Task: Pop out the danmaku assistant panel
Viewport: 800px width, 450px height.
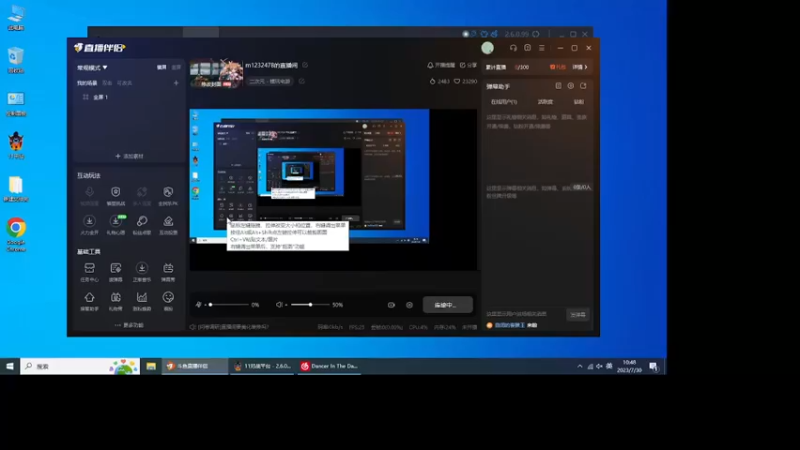Action: pos(583,86)
